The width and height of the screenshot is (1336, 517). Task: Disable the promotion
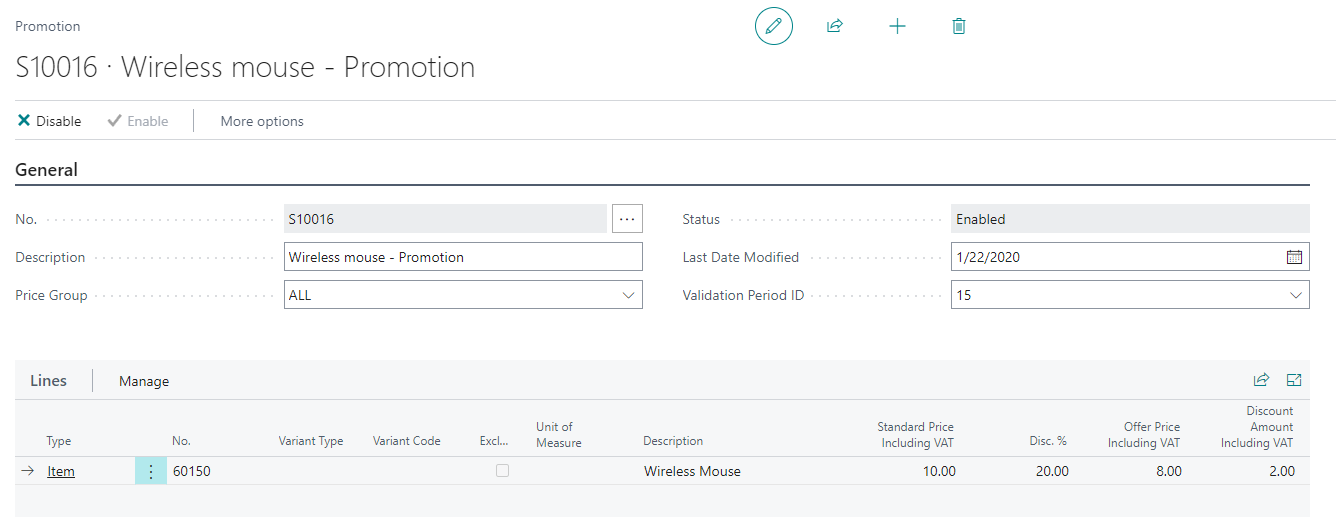coord(50,121)
